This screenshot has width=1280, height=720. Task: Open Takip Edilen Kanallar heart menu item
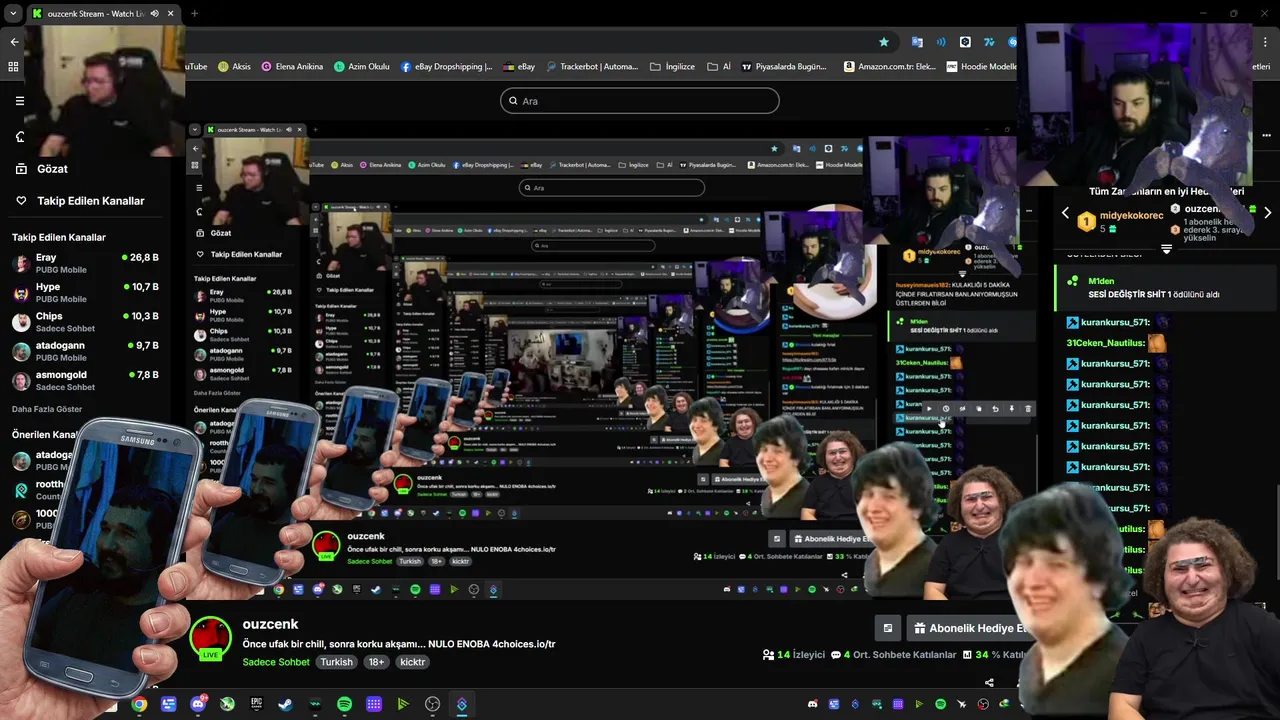(80, 201)
